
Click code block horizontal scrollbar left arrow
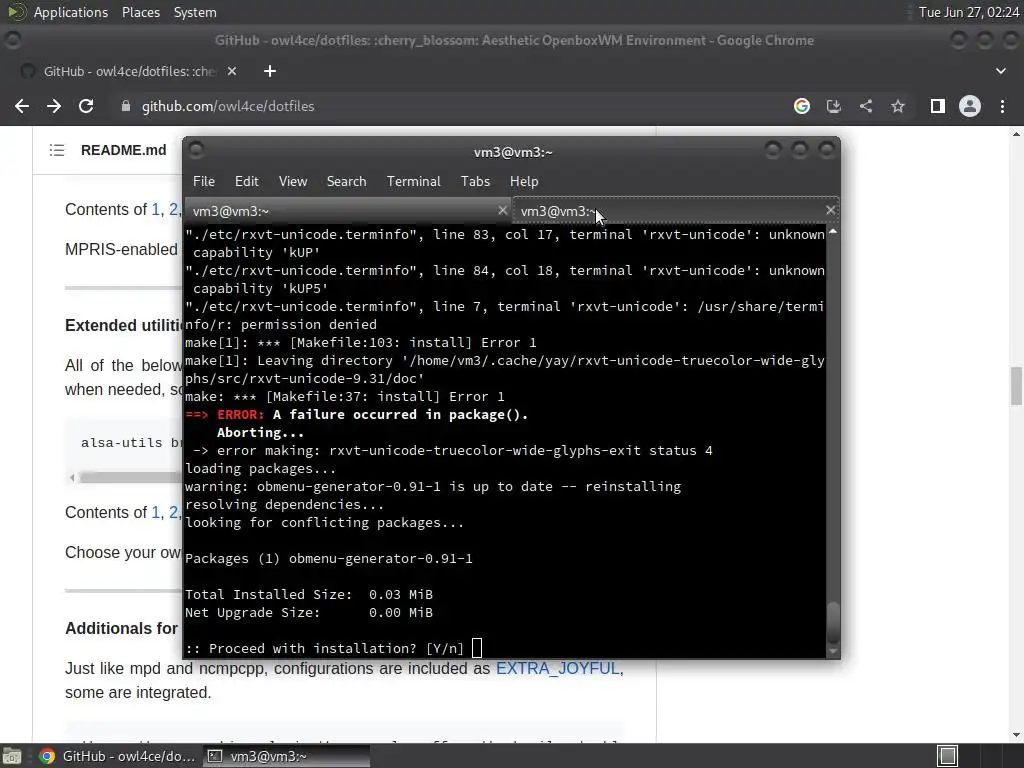[72, 478]
